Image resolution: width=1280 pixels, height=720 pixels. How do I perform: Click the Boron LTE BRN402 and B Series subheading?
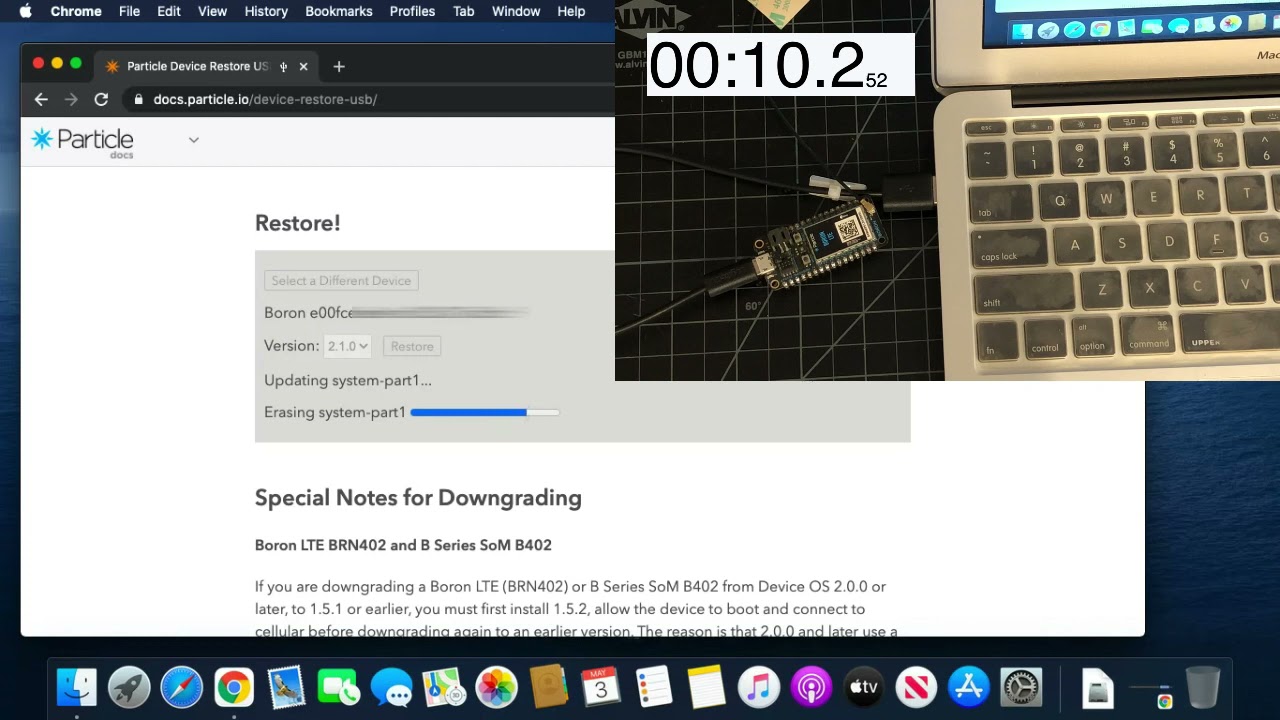pyautogui.click(x=403, y=545)
